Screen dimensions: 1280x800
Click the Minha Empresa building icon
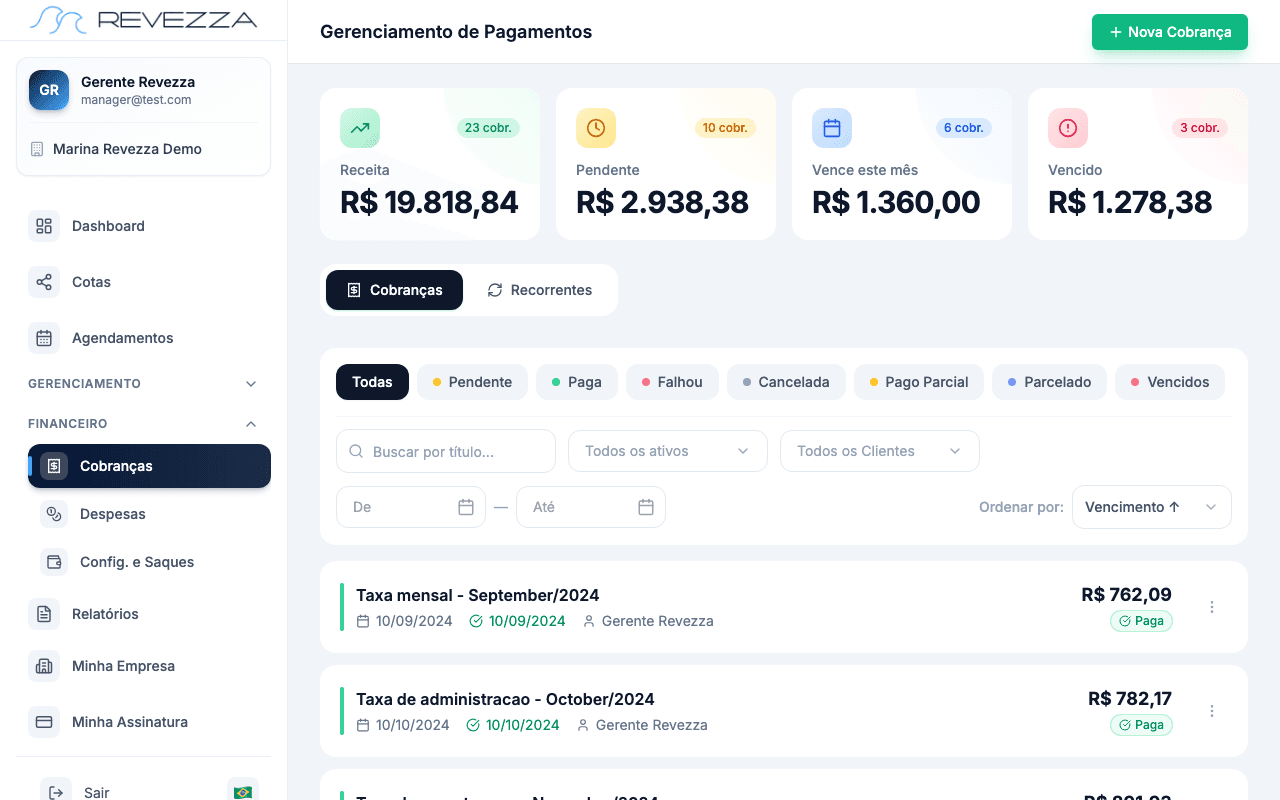44,666
